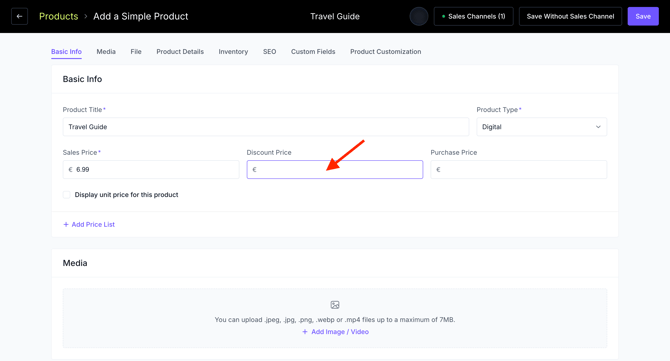Click the plus icon beside Add Image / Video
The image size is (670, 361).
[305, 332]
